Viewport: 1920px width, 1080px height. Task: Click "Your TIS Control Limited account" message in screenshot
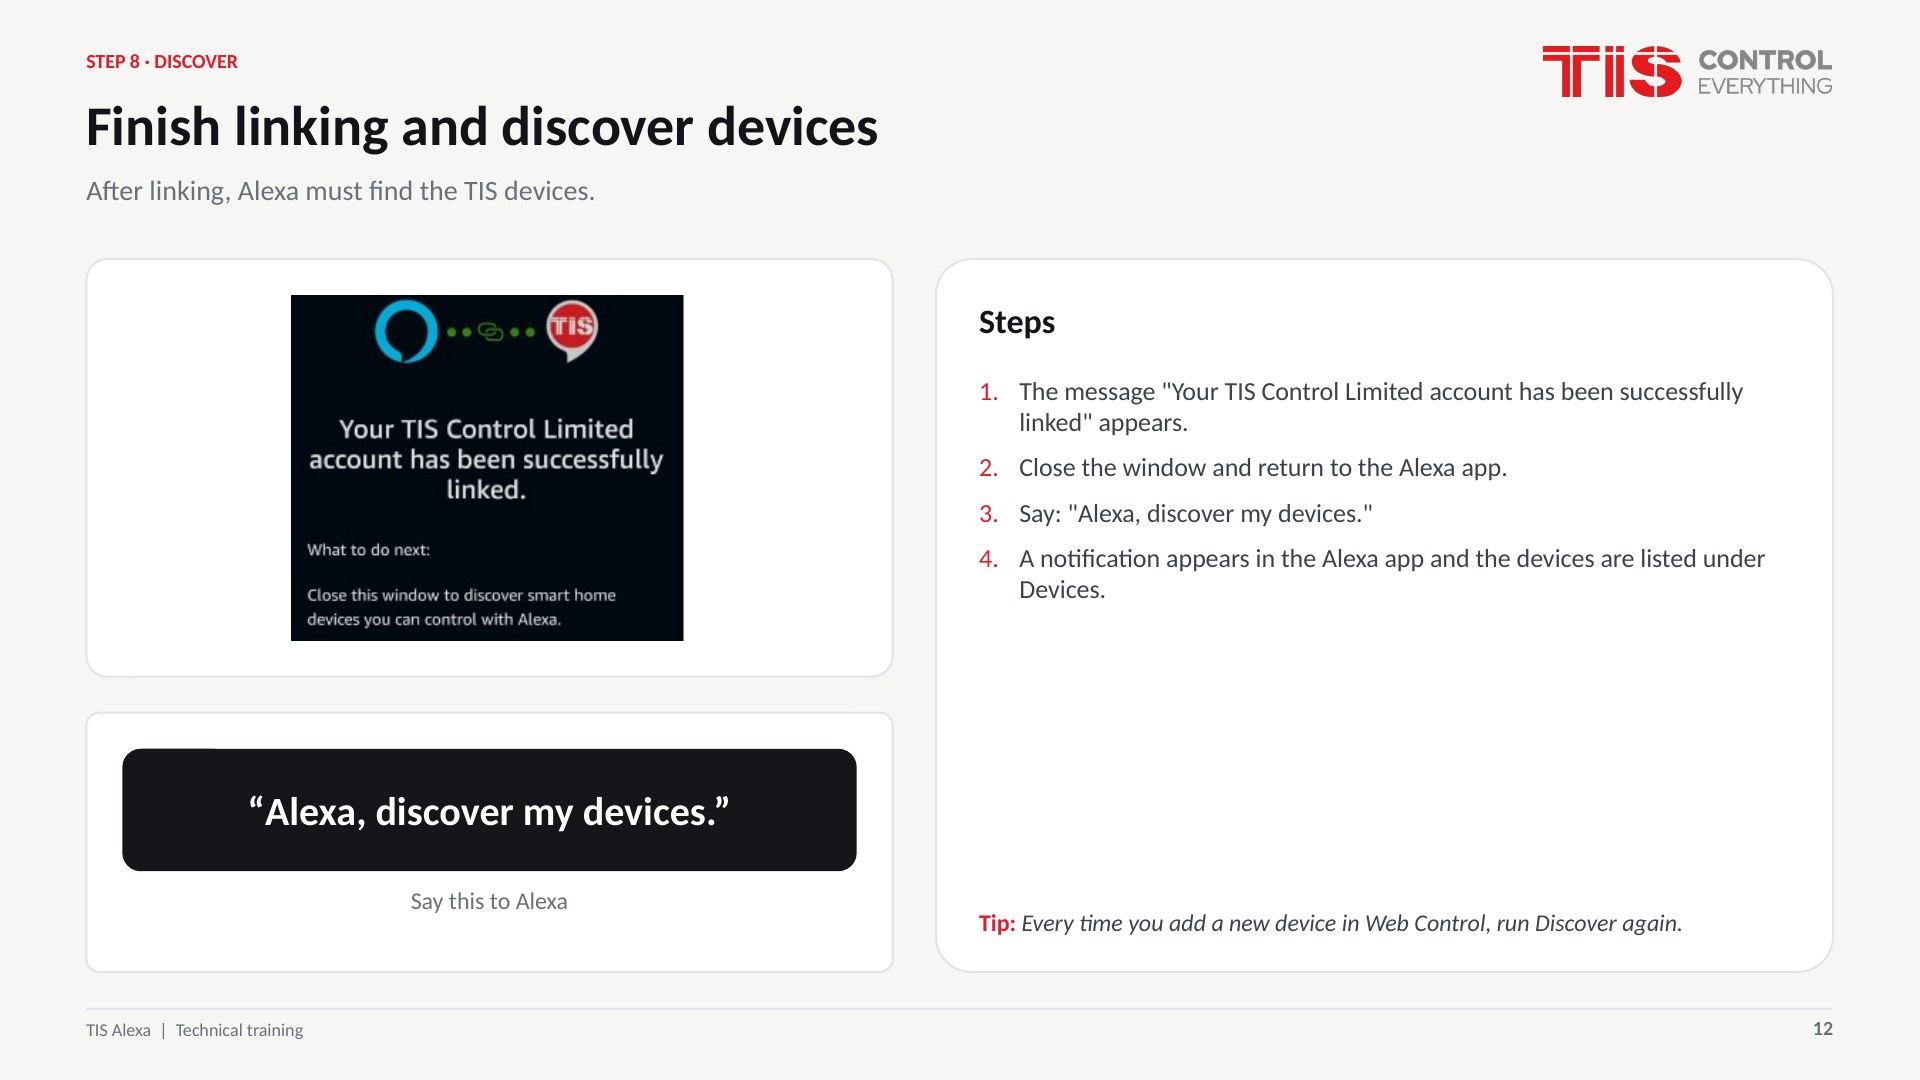[486, 459]
